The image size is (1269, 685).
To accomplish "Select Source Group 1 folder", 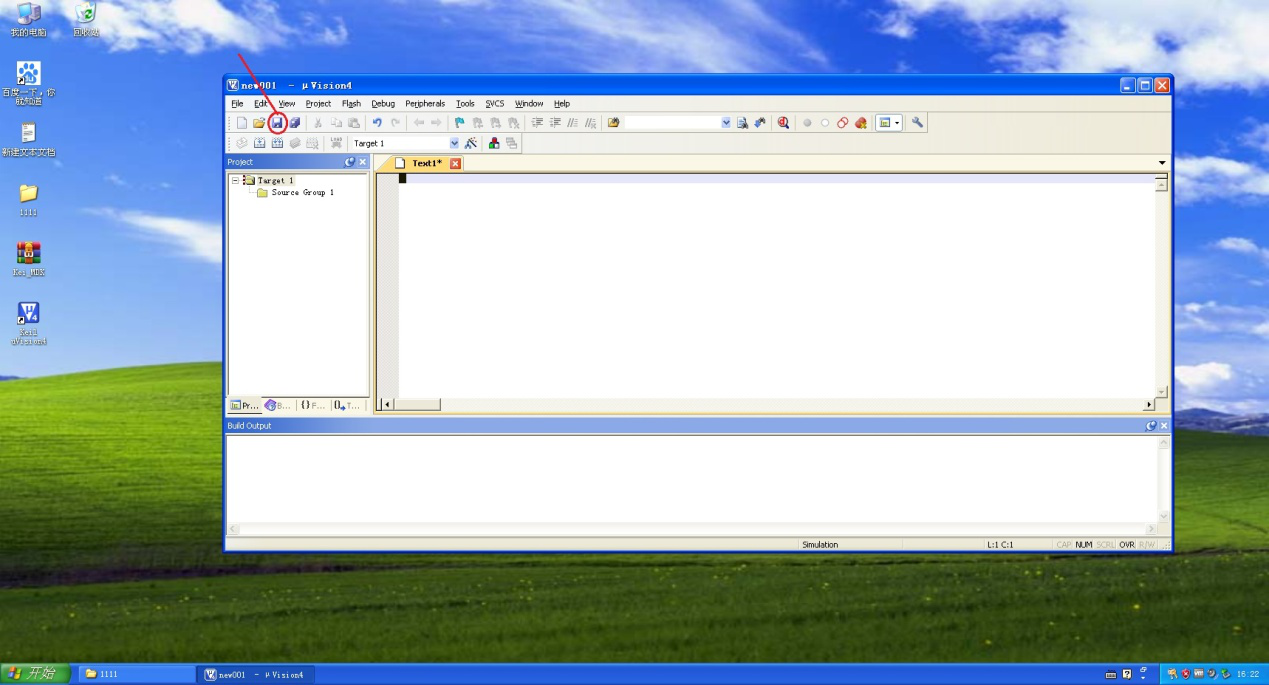I will (x=302, y=192).
